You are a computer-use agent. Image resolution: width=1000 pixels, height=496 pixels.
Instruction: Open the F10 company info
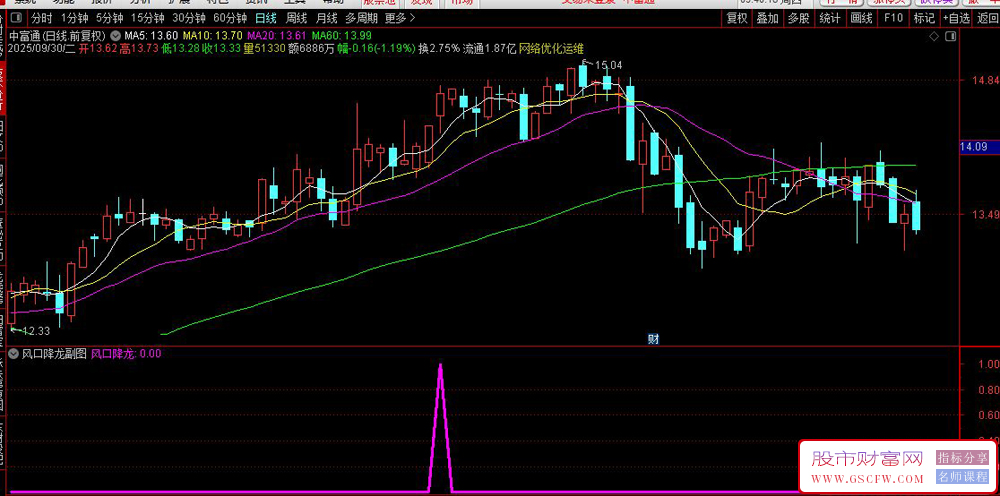coord(893,18)
